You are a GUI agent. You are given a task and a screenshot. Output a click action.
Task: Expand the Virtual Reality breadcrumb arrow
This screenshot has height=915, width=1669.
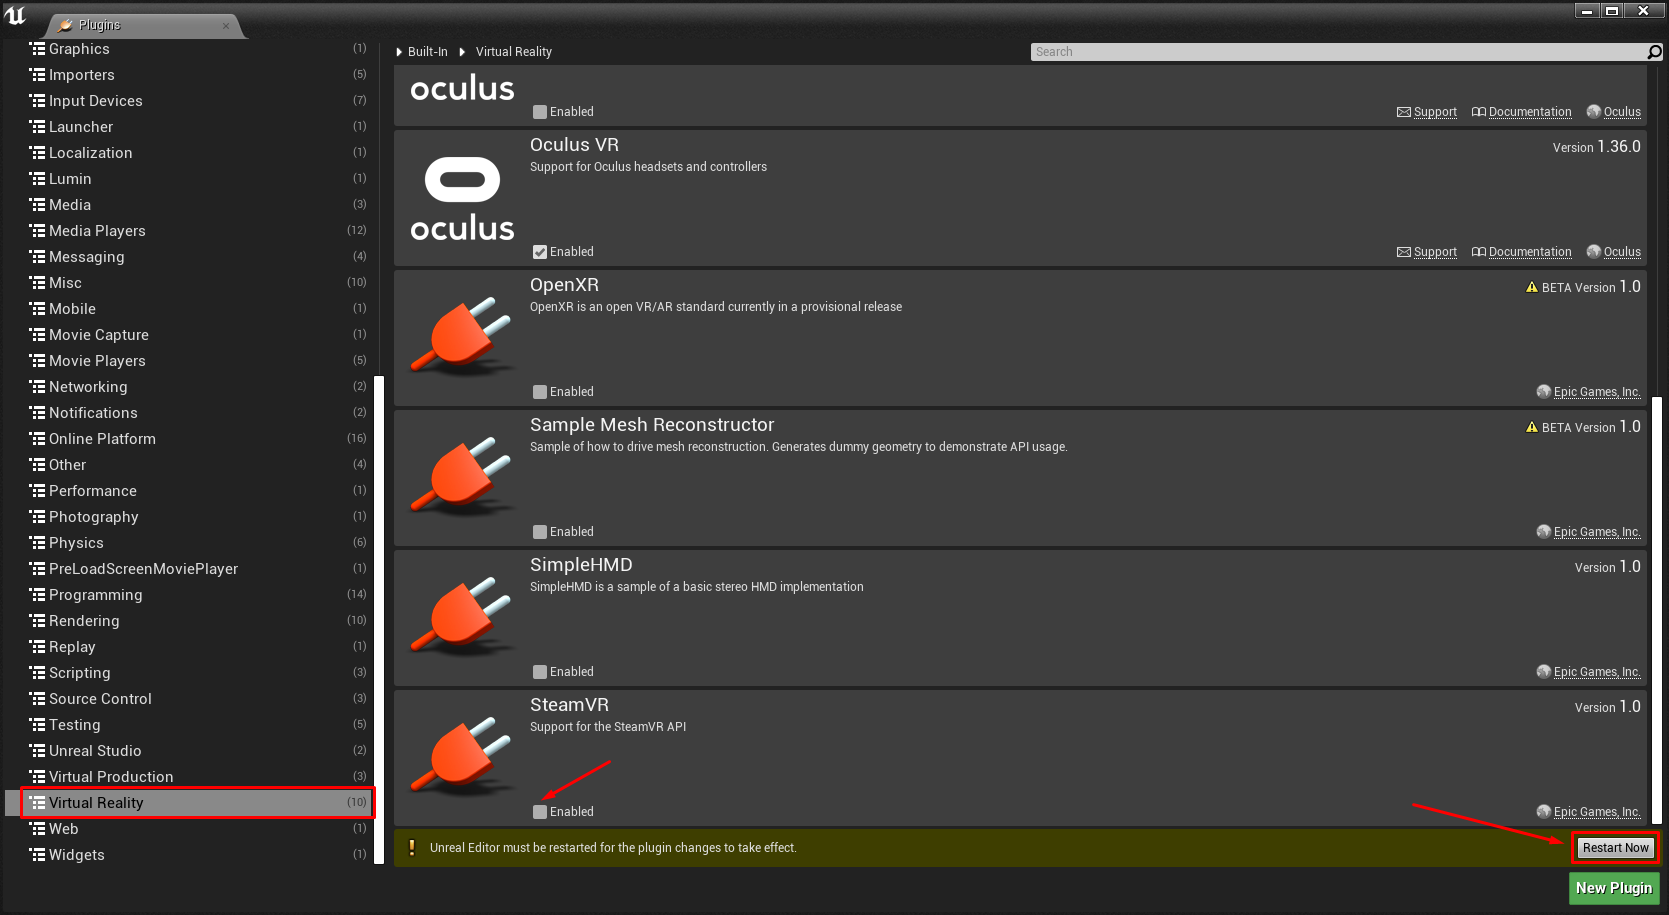point(462,52)
